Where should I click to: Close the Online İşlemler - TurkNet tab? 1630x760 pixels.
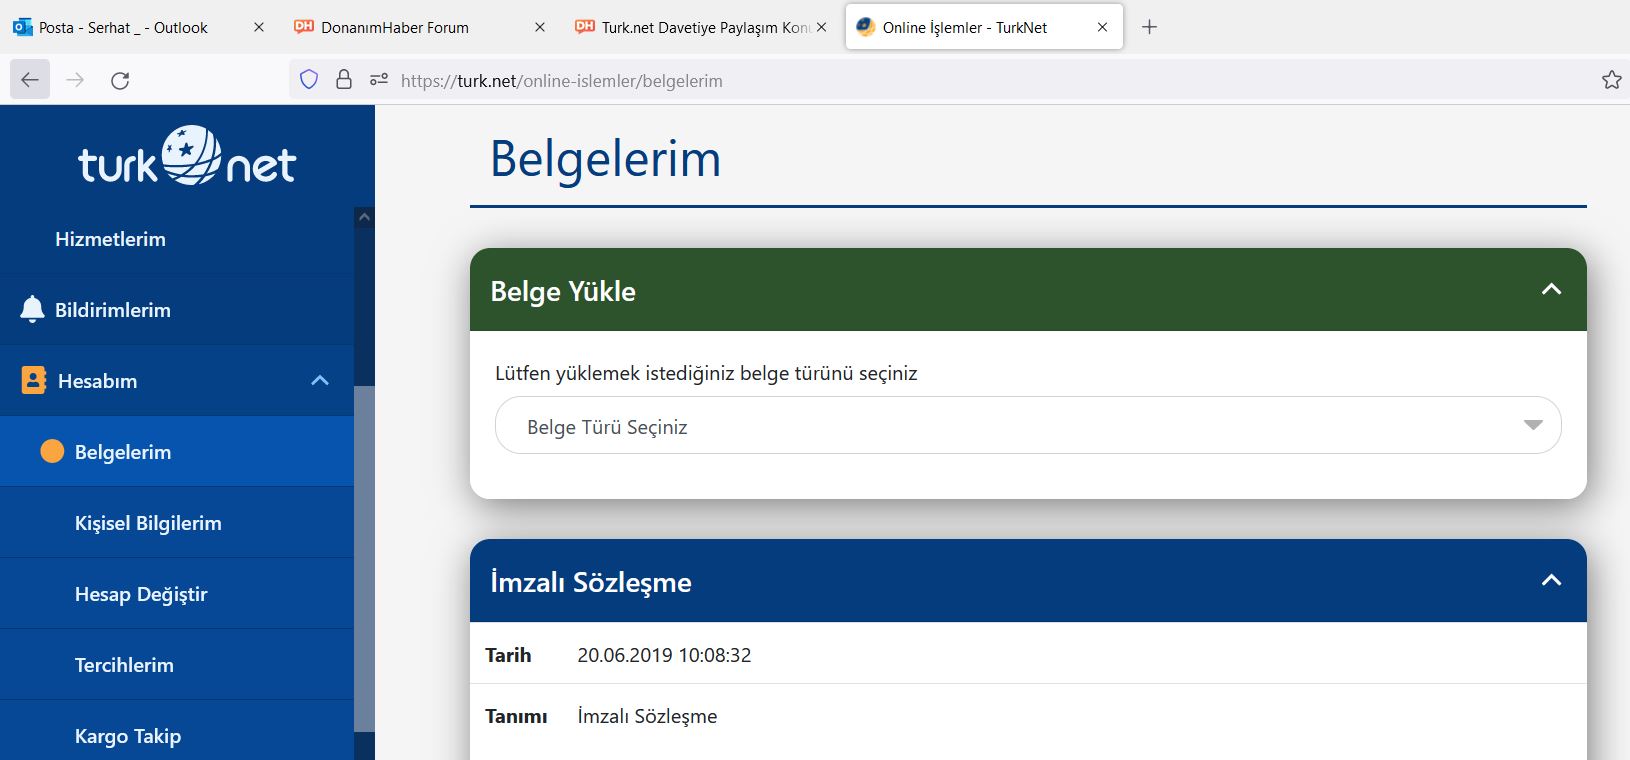1102,27
